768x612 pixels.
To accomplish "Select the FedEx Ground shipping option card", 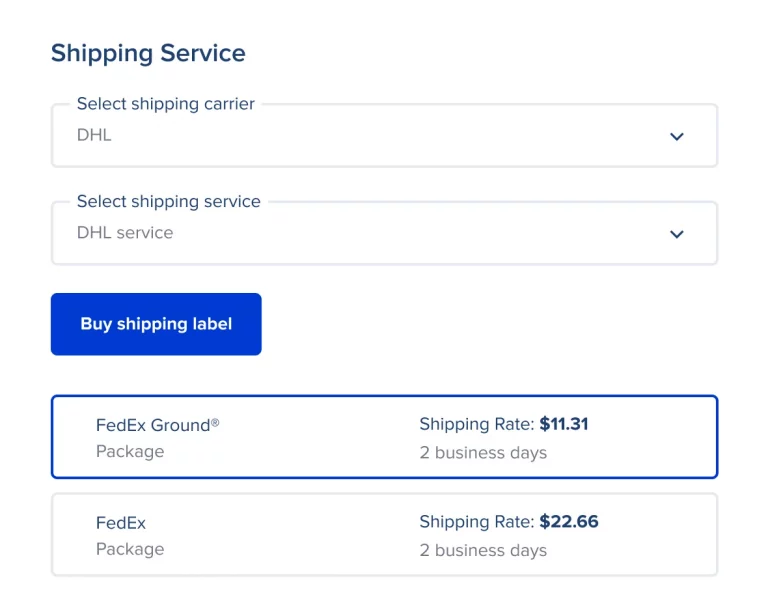I will tap(384, 437).
